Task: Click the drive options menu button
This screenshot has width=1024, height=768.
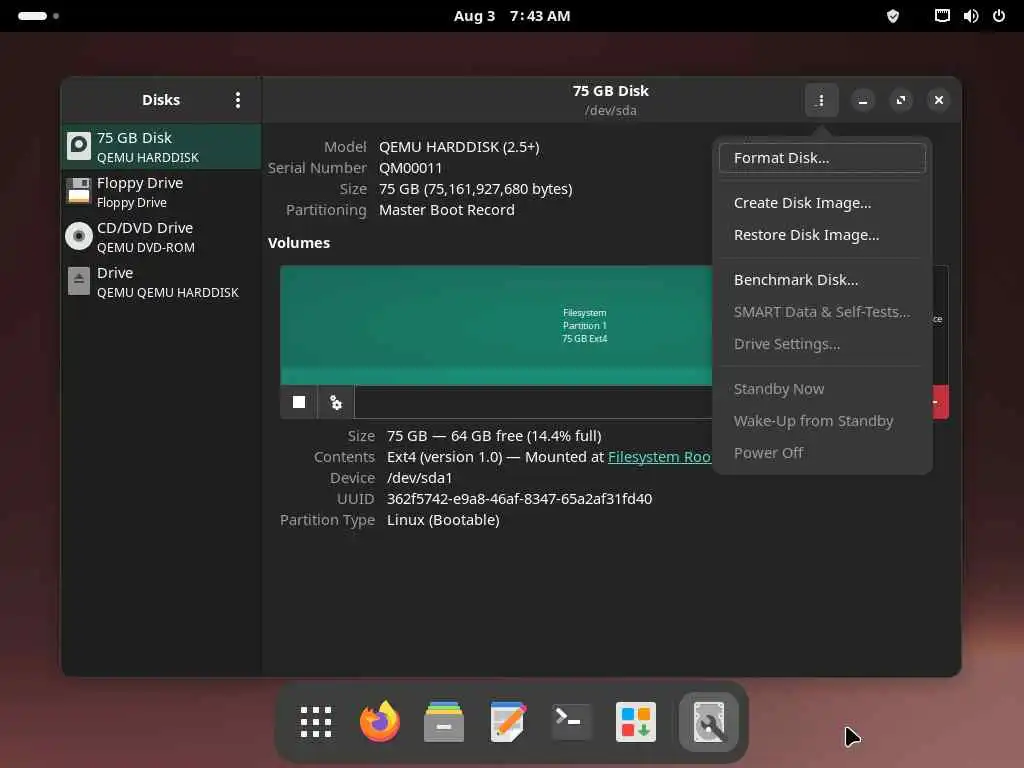Action: pyautogui.click(x=821, y=100)
